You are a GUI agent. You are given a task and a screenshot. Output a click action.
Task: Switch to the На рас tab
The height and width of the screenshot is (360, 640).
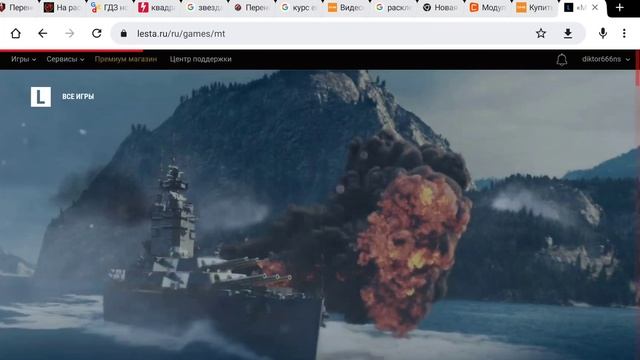click(x=62, y=7)
